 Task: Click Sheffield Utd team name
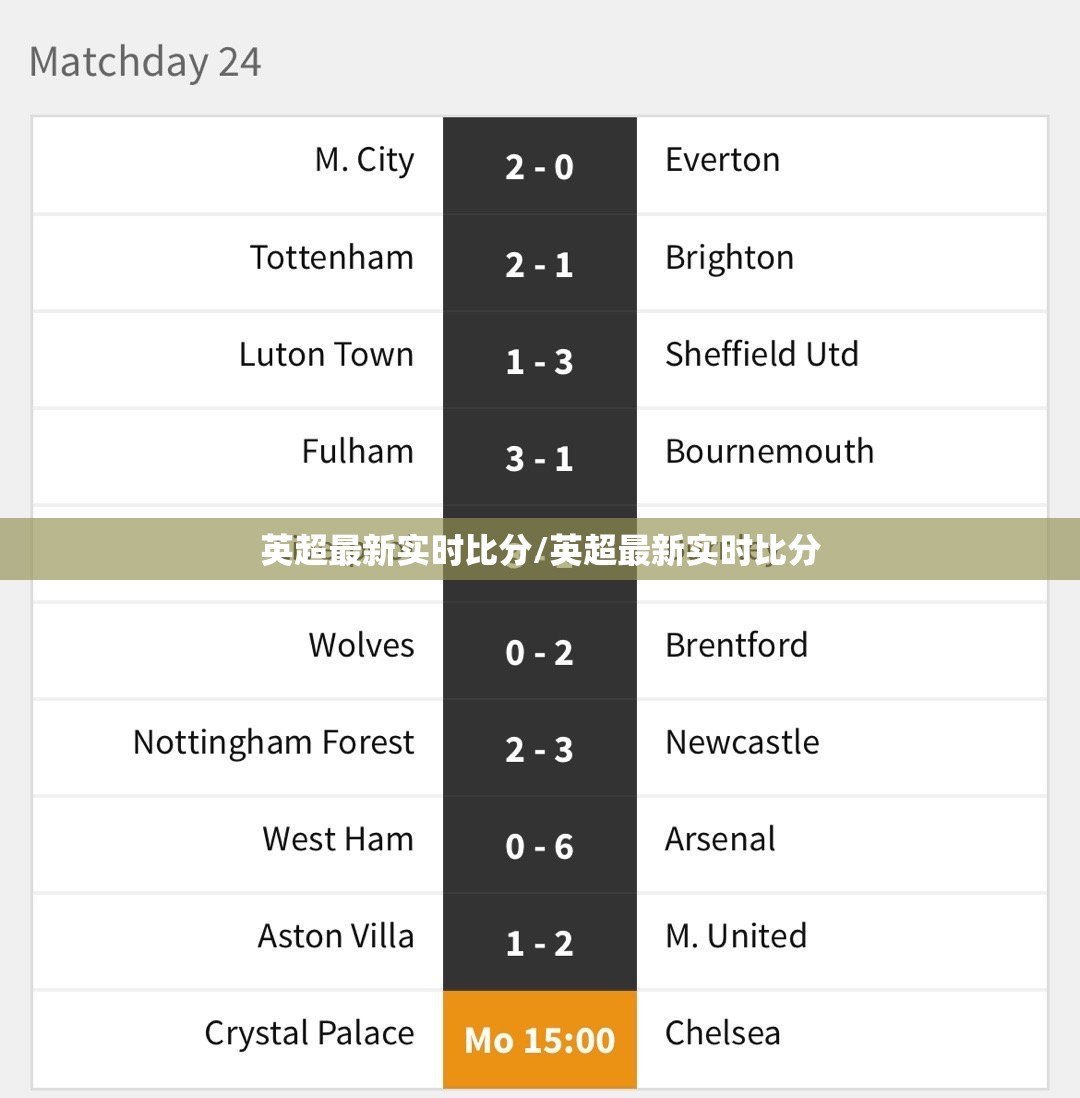(x=762, y=354)
